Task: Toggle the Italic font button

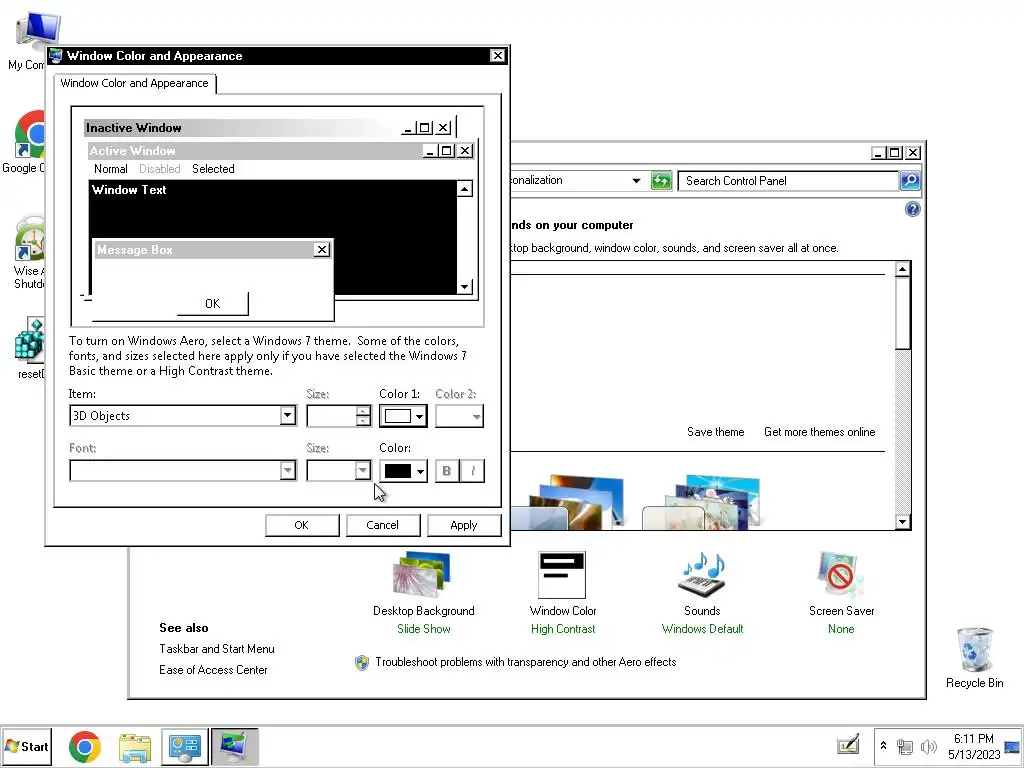Action: tap(473, 470)
